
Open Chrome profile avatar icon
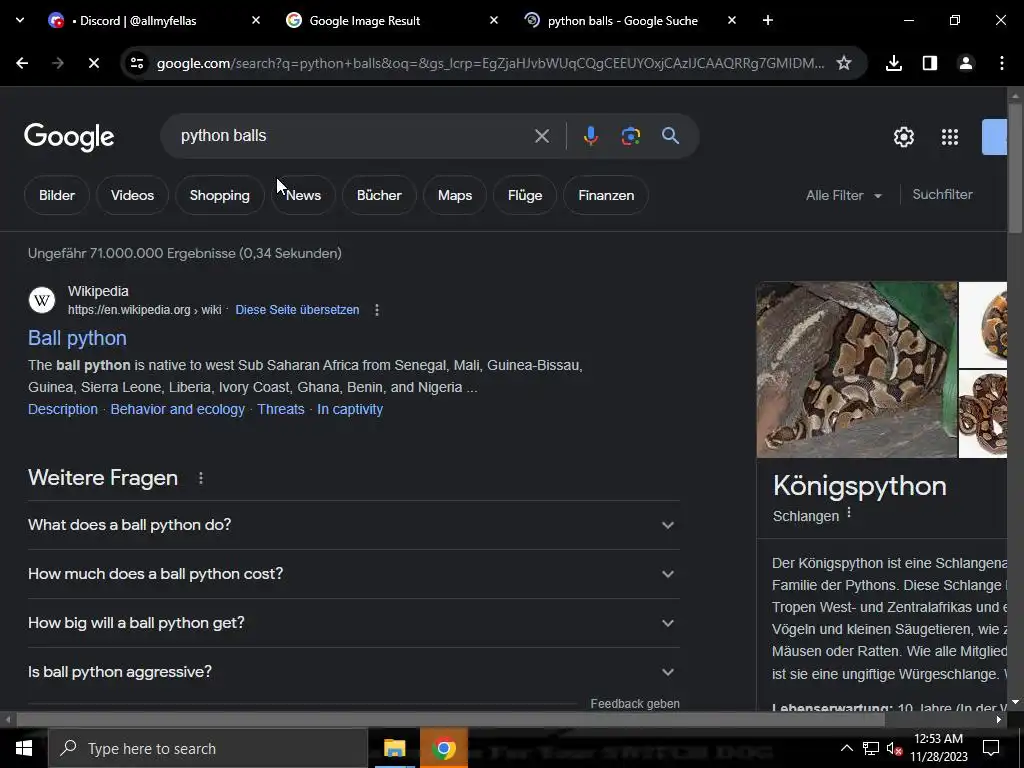[966, 63]
